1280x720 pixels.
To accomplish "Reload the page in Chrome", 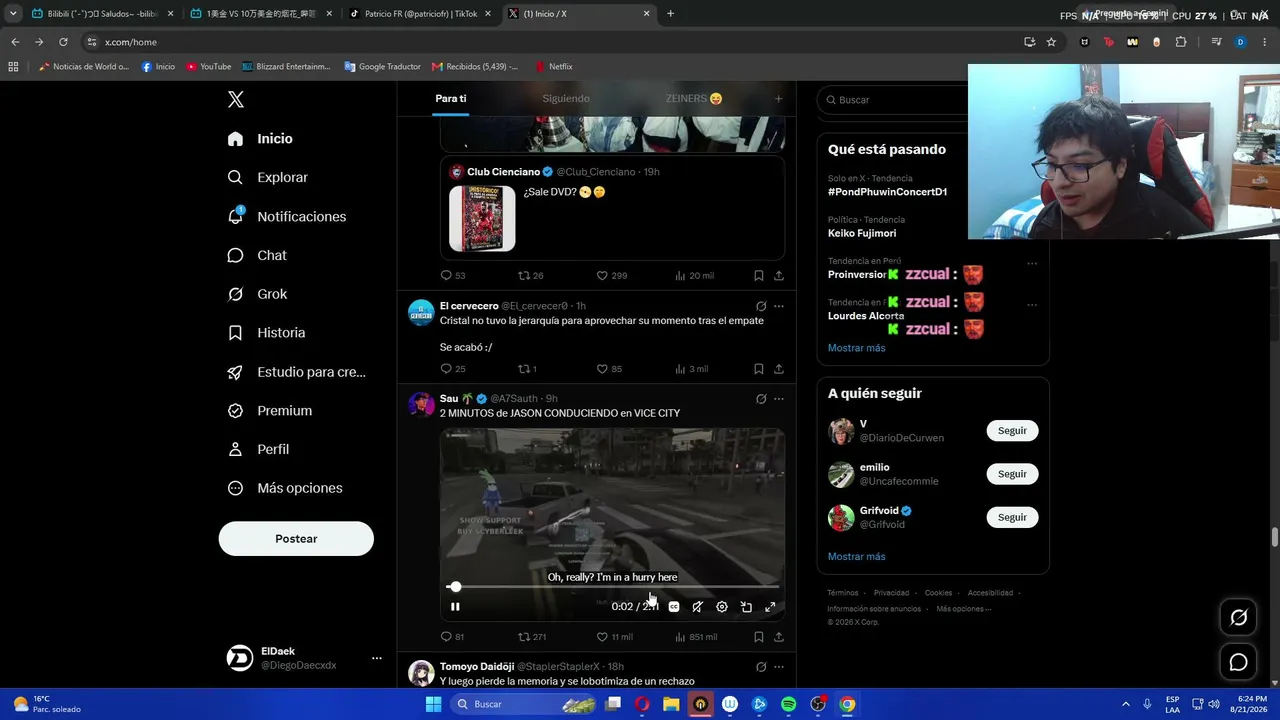I will (x=63, y=42).
